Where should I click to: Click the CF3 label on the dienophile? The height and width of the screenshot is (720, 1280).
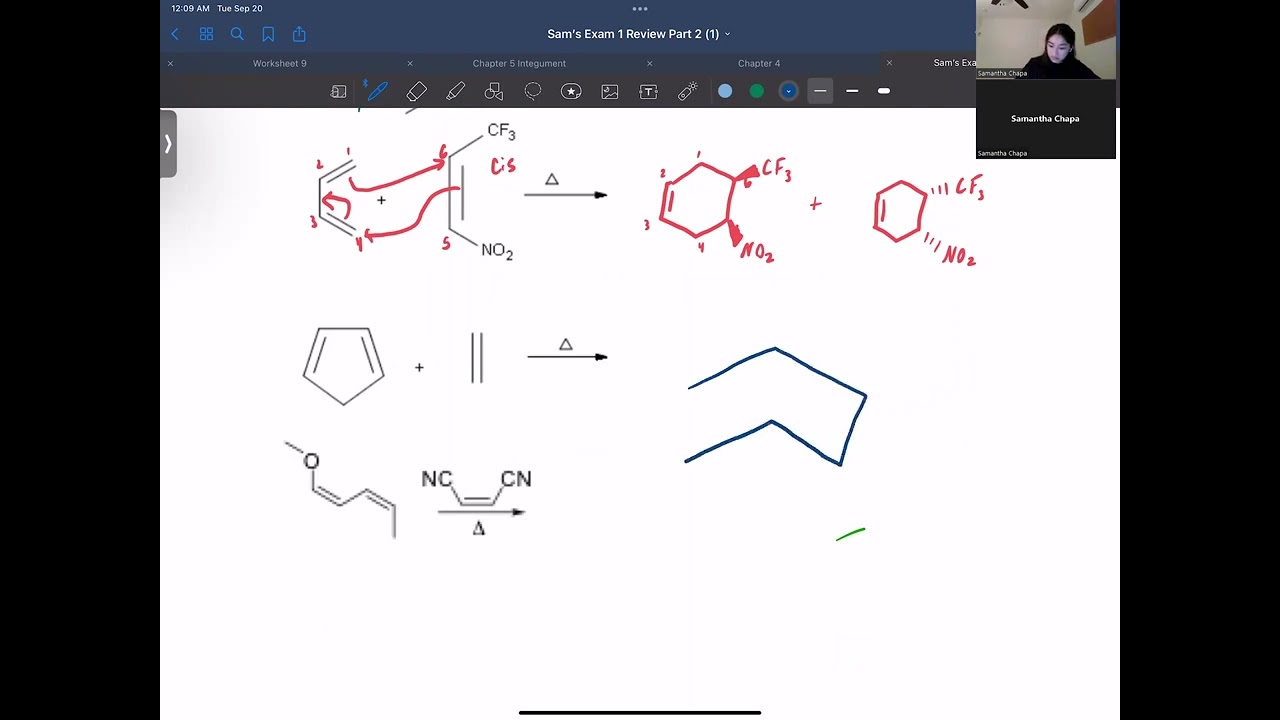click(x=501, y=131)
